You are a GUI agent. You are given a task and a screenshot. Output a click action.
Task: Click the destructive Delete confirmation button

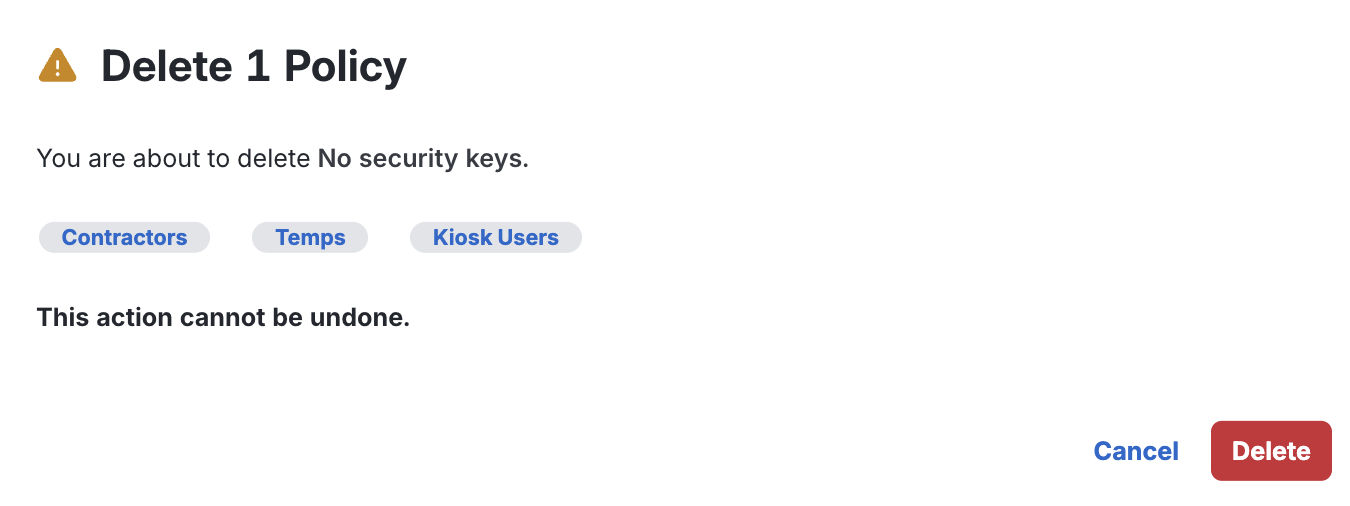coord(1271,451)
